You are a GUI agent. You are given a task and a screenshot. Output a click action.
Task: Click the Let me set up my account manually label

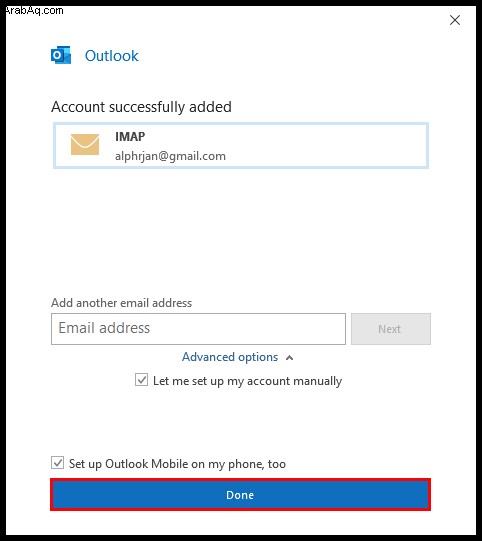[247, 381]
